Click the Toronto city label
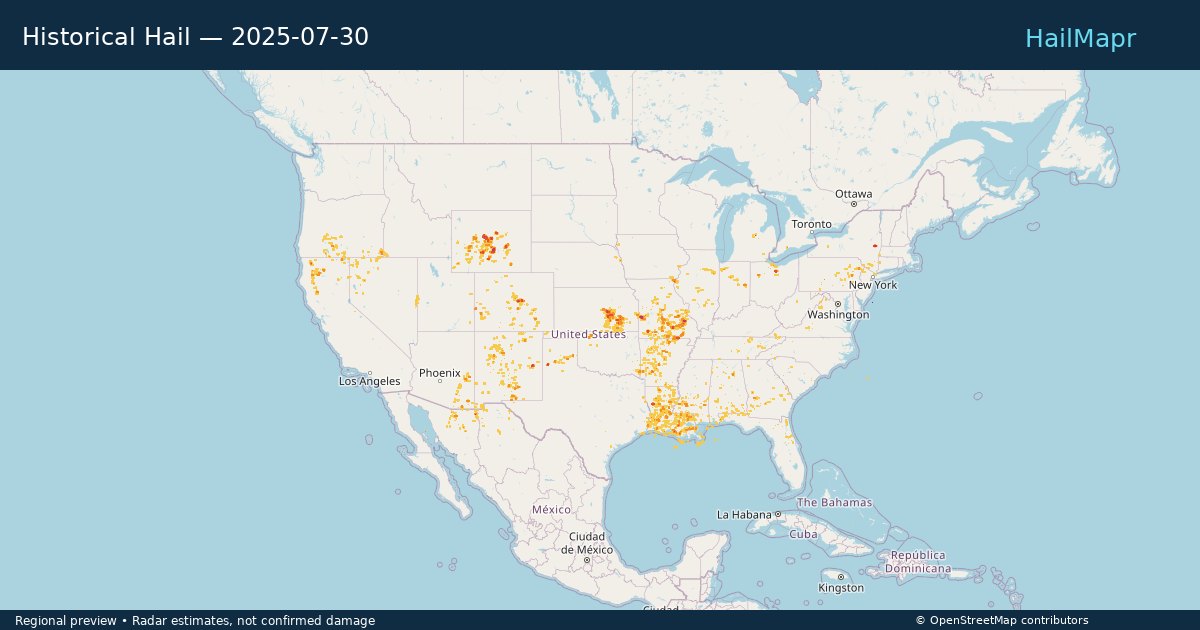1200x630 pixels. click(811, 224)
